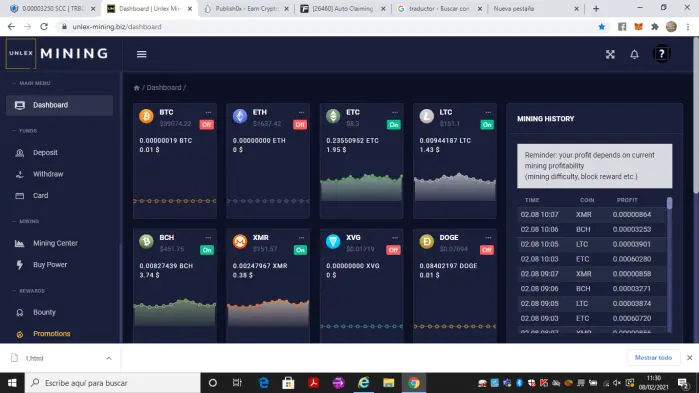Viewport: 699px width, 393px height.
Task: Toggle XMR mining On switch
Action: (x=300, y=250)
